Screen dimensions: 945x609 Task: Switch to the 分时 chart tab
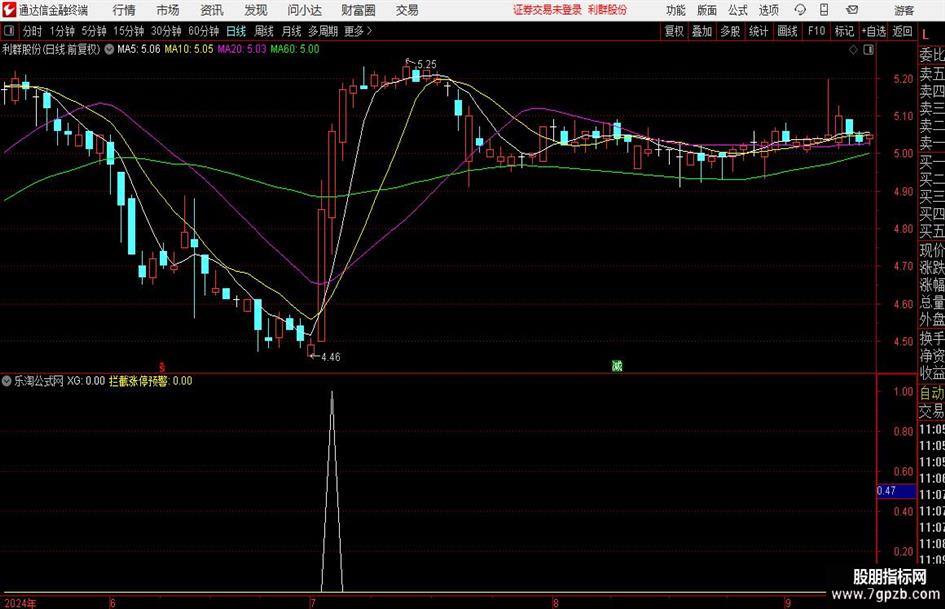33,31
